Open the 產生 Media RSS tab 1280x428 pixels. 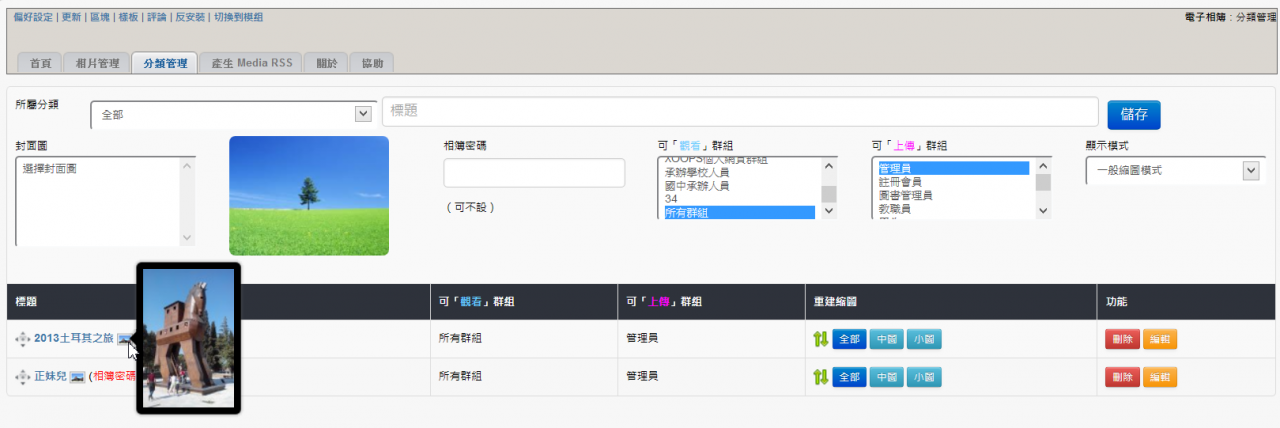(251, 63)
